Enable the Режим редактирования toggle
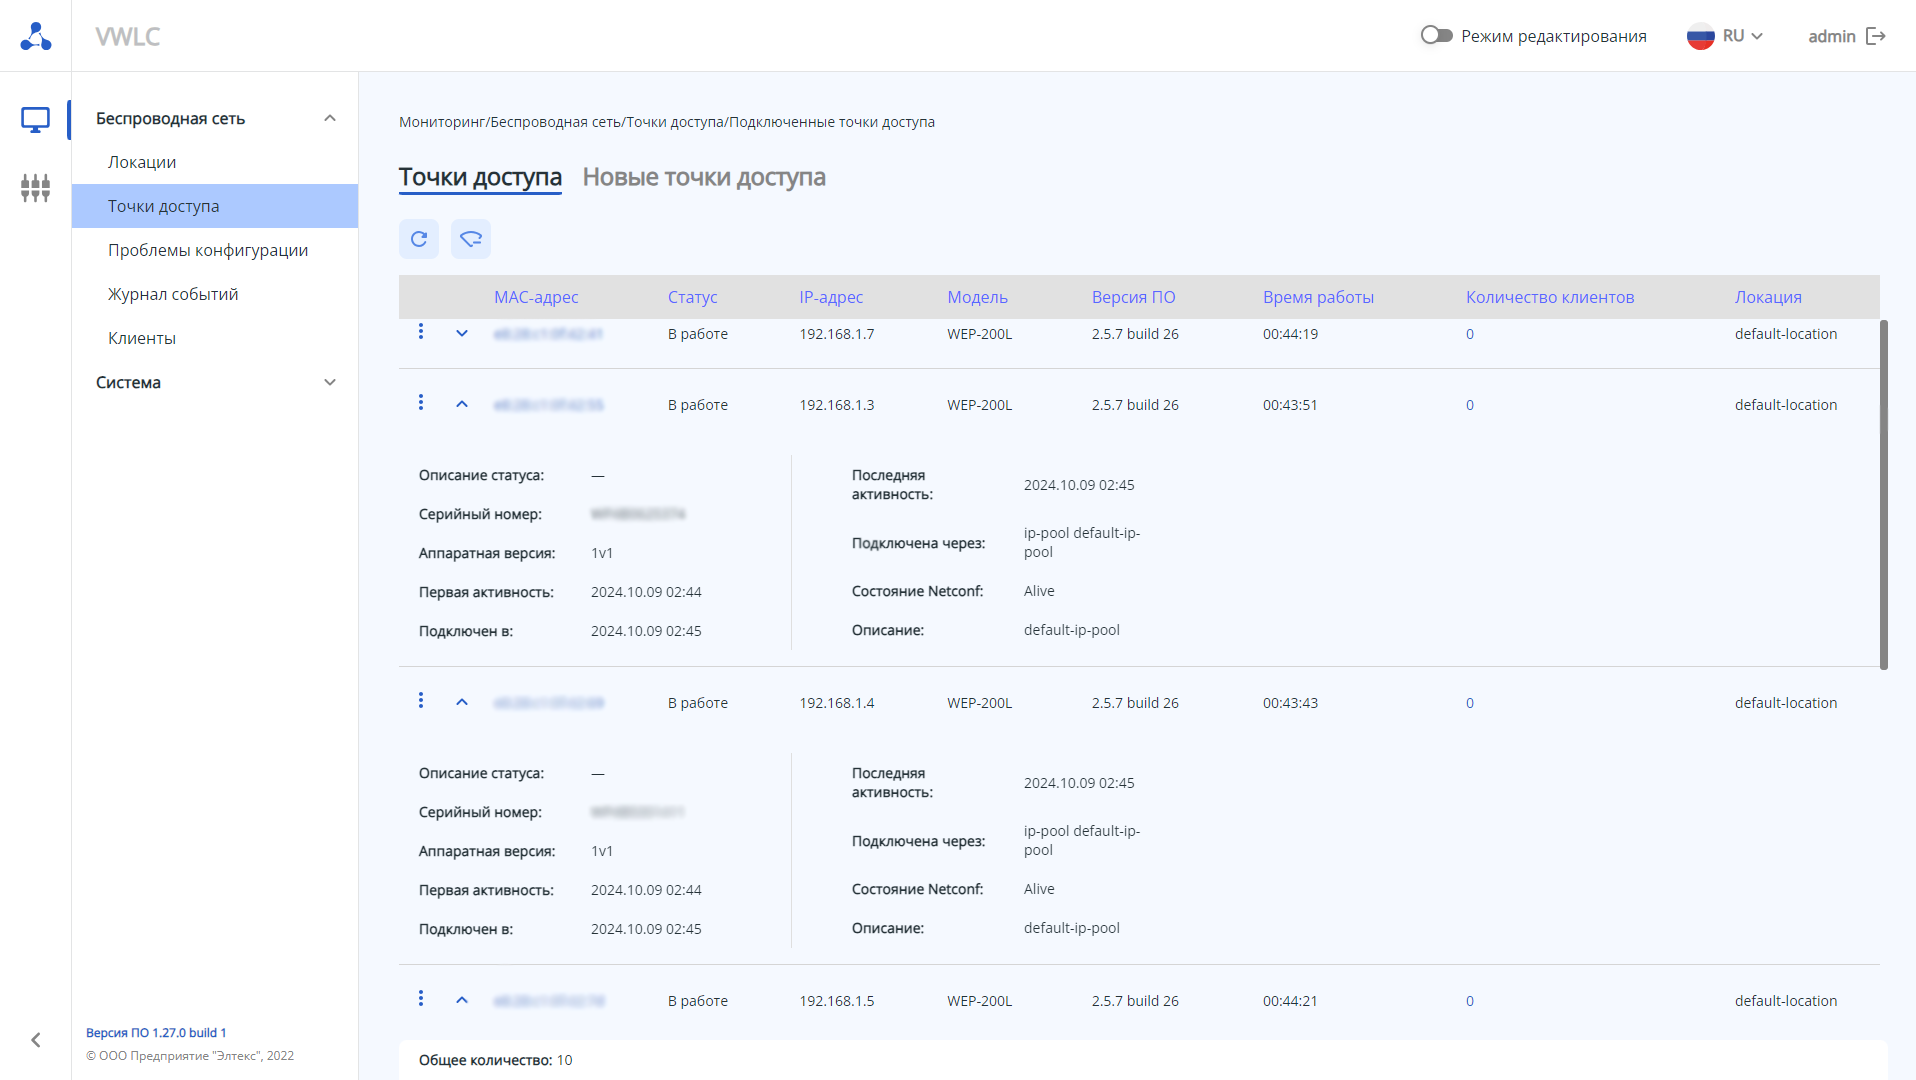1916x1080 pixels. point(1436,36)
